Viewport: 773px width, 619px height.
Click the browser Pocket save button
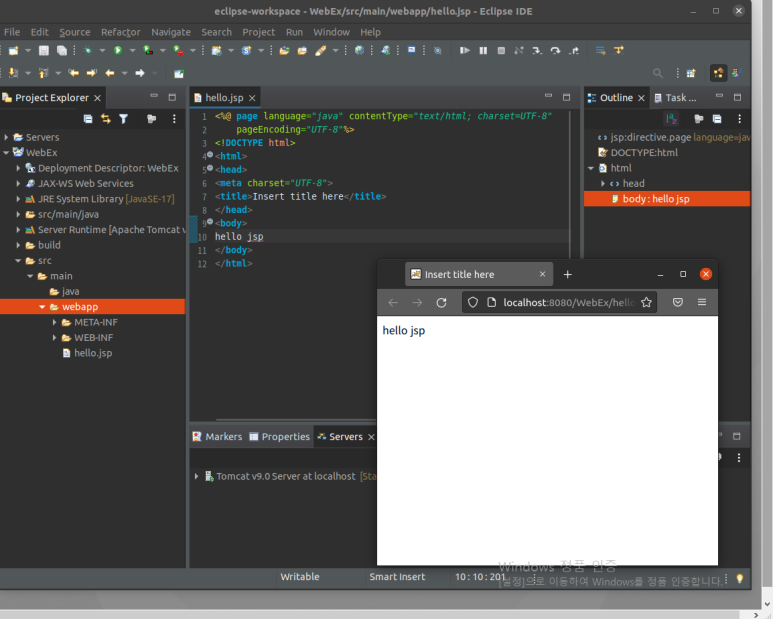coord(678,302)
